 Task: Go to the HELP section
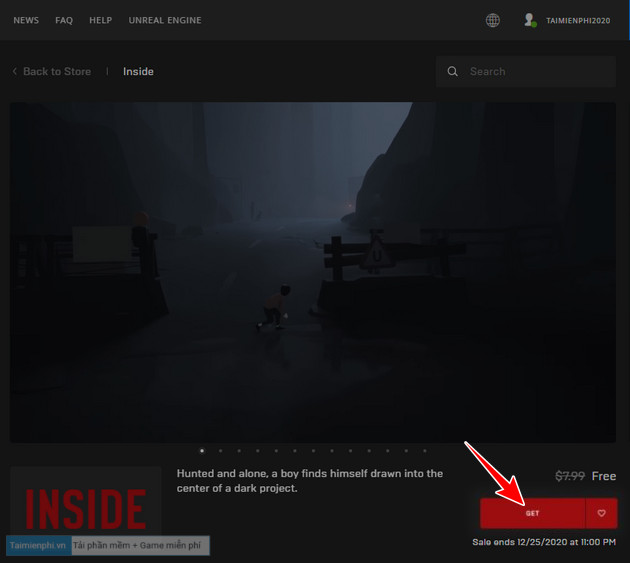(100, 20)
